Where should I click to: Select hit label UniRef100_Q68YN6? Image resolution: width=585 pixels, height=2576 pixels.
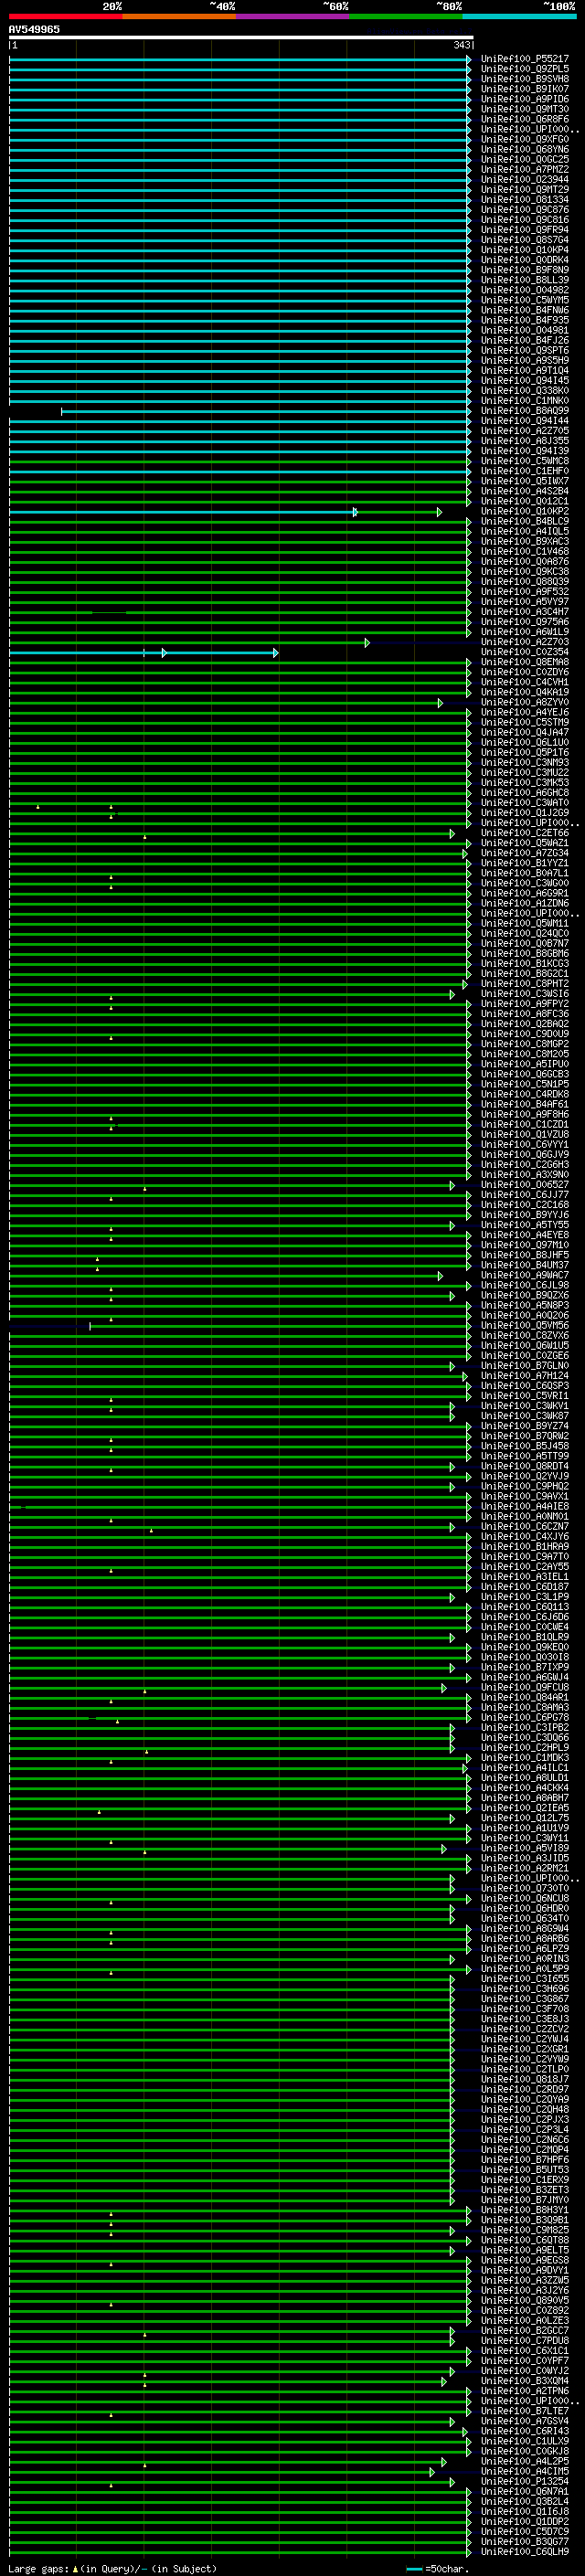click(x=525, y=149)
